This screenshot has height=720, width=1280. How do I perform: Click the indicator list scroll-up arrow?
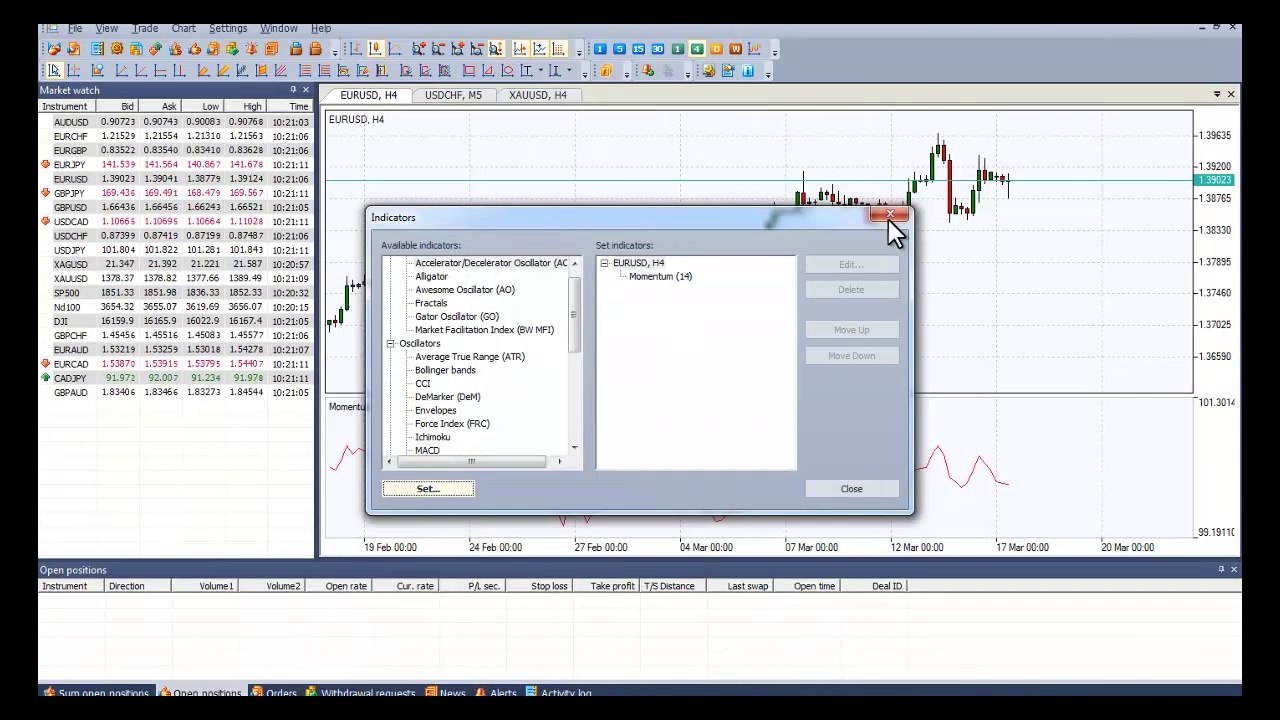click(574, 263)
